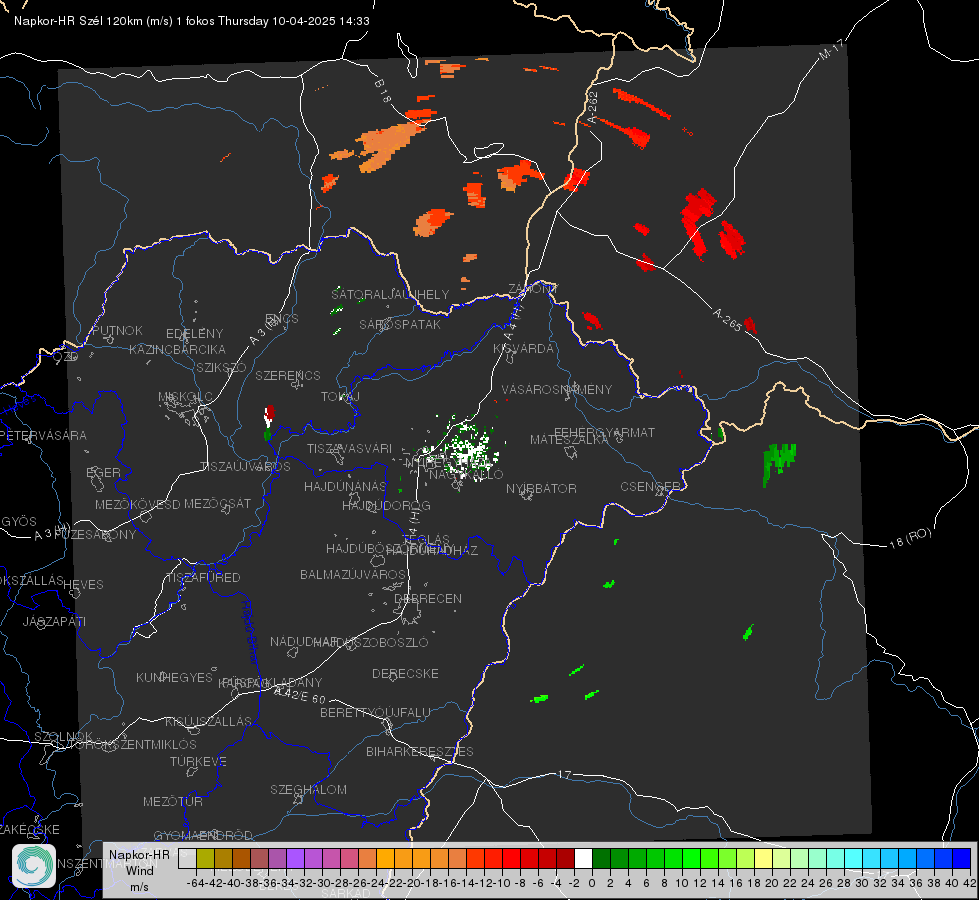Click the DEBRECEN city label
Viewport: 979px width, 900px height.
[428, 598]
